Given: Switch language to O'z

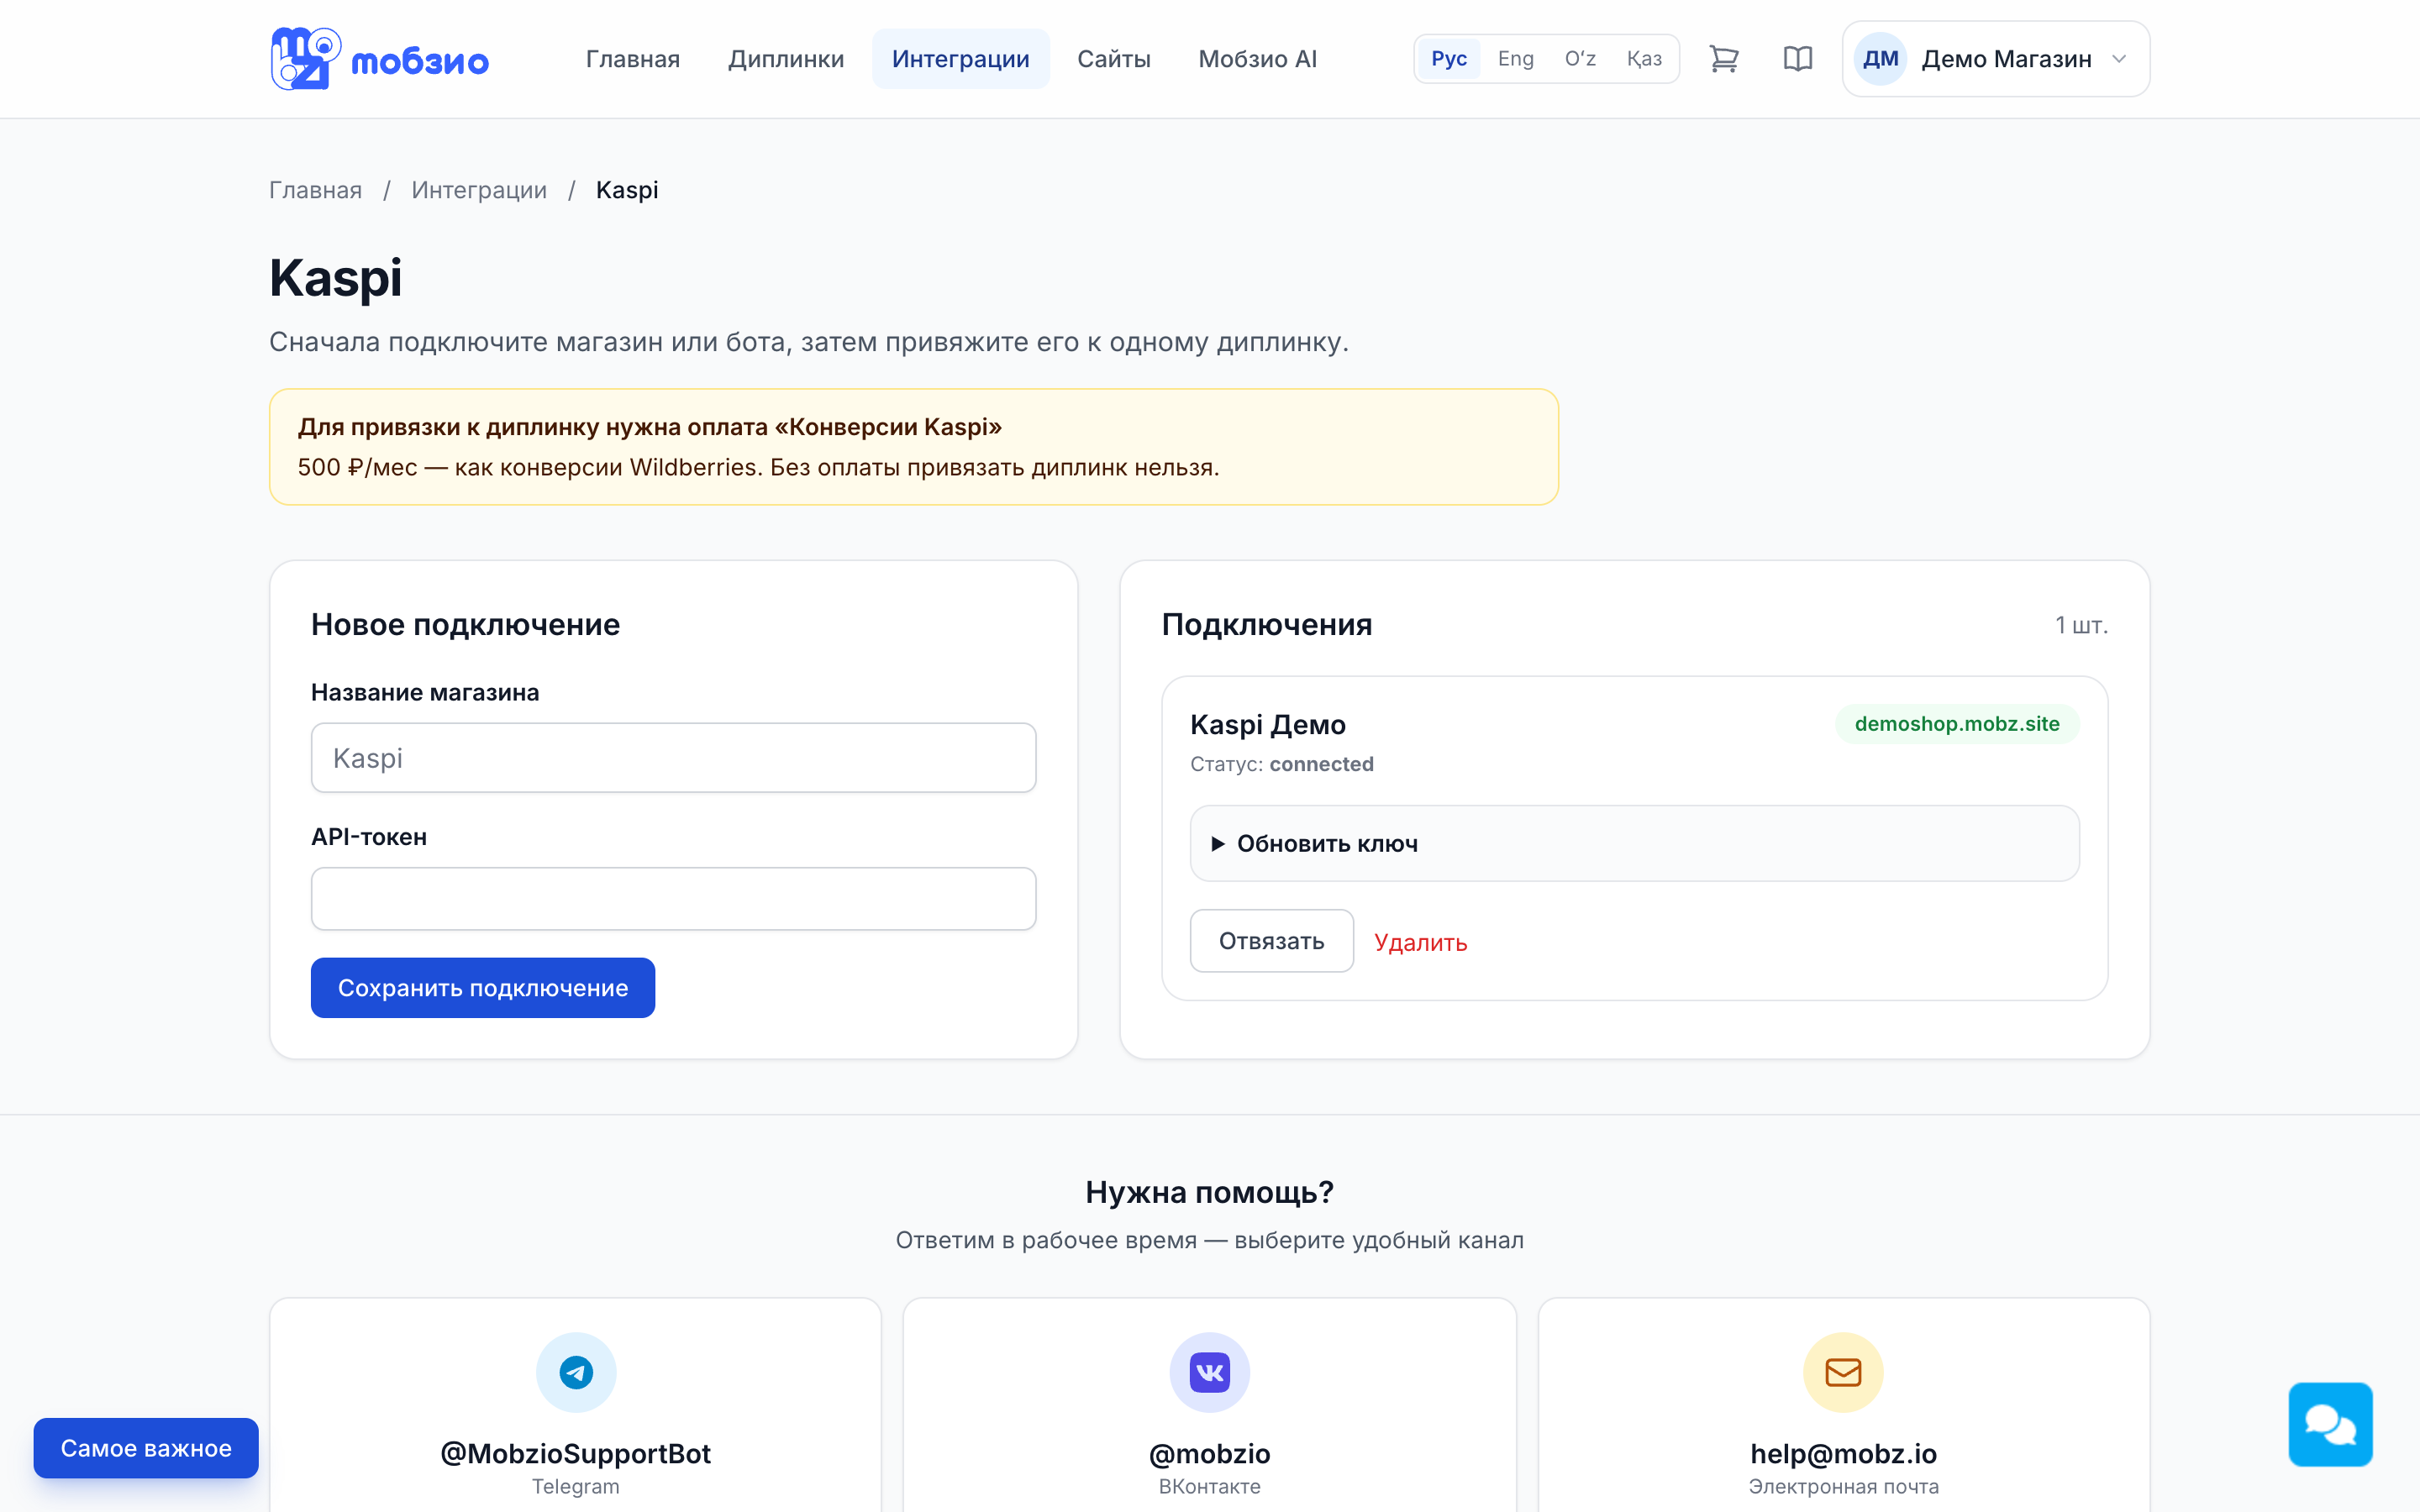Looking at the screenshot, I should click(1580, 59).
